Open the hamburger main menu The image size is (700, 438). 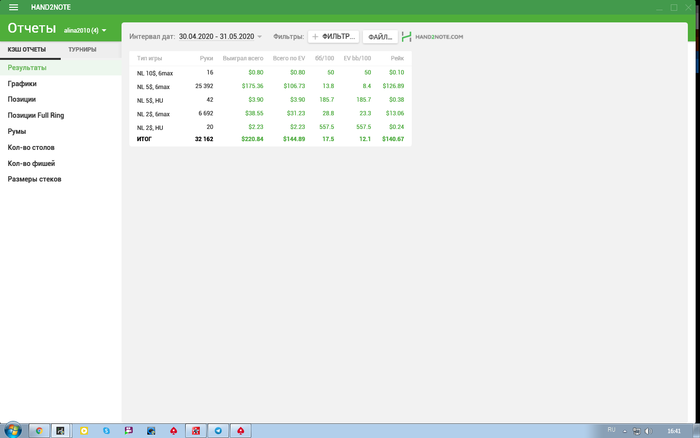[13, 7]
